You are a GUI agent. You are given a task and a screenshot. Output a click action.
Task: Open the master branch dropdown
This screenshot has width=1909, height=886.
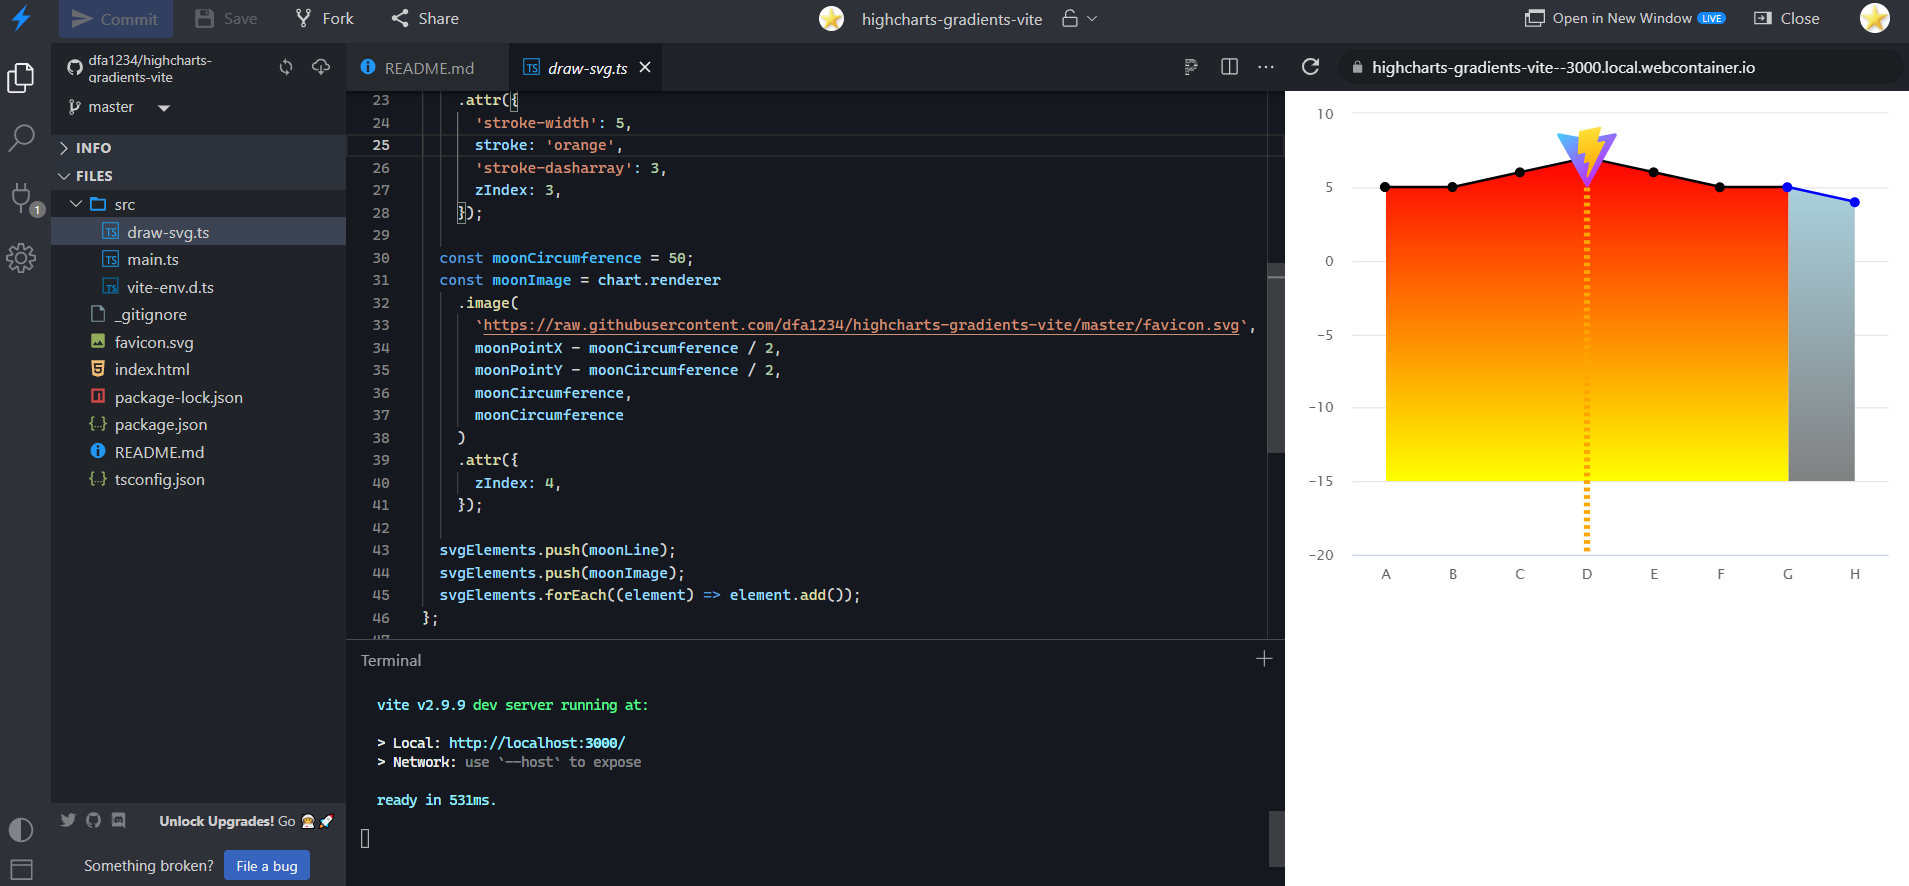point(118,107)
